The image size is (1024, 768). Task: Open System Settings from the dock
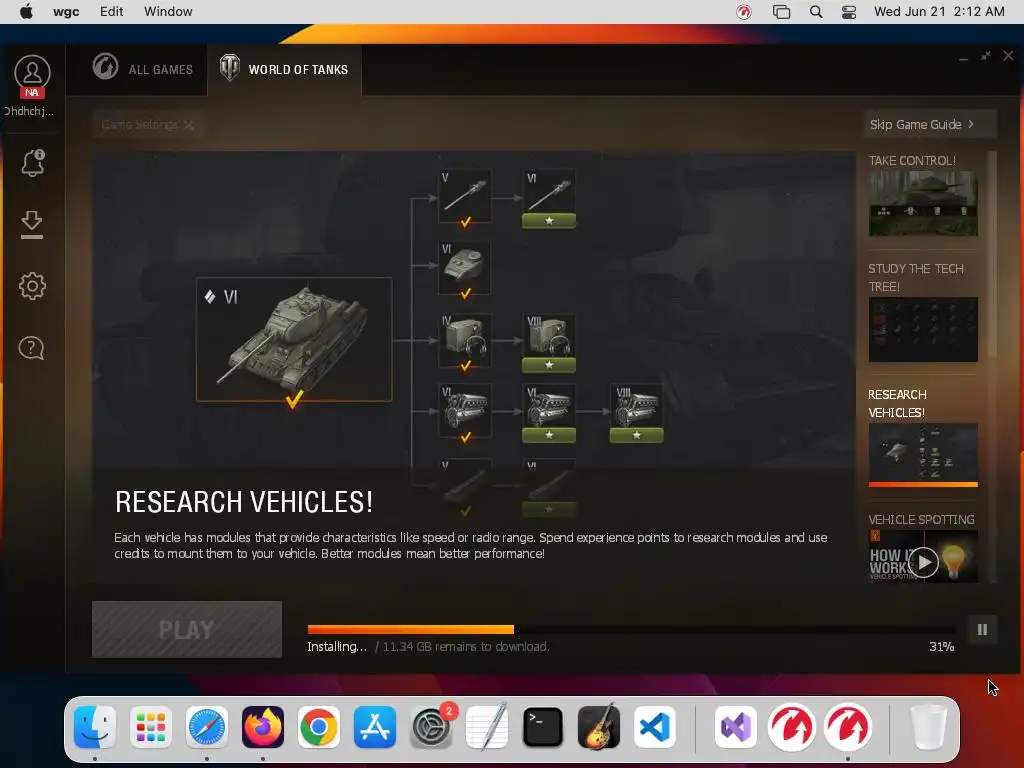coord(431,727)
